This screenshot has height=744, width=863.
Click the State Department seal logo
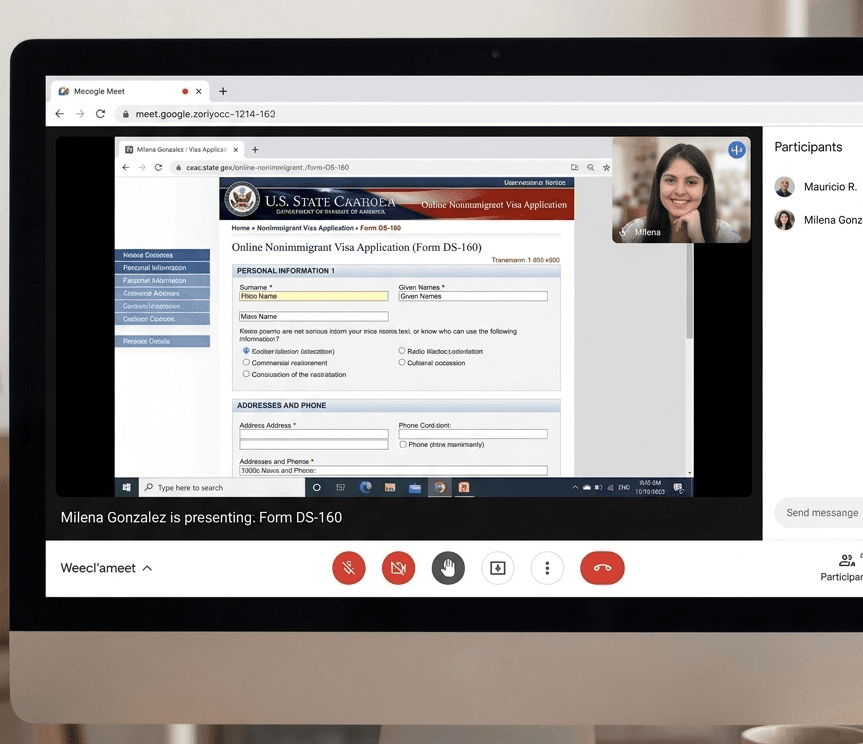(242, 199)
